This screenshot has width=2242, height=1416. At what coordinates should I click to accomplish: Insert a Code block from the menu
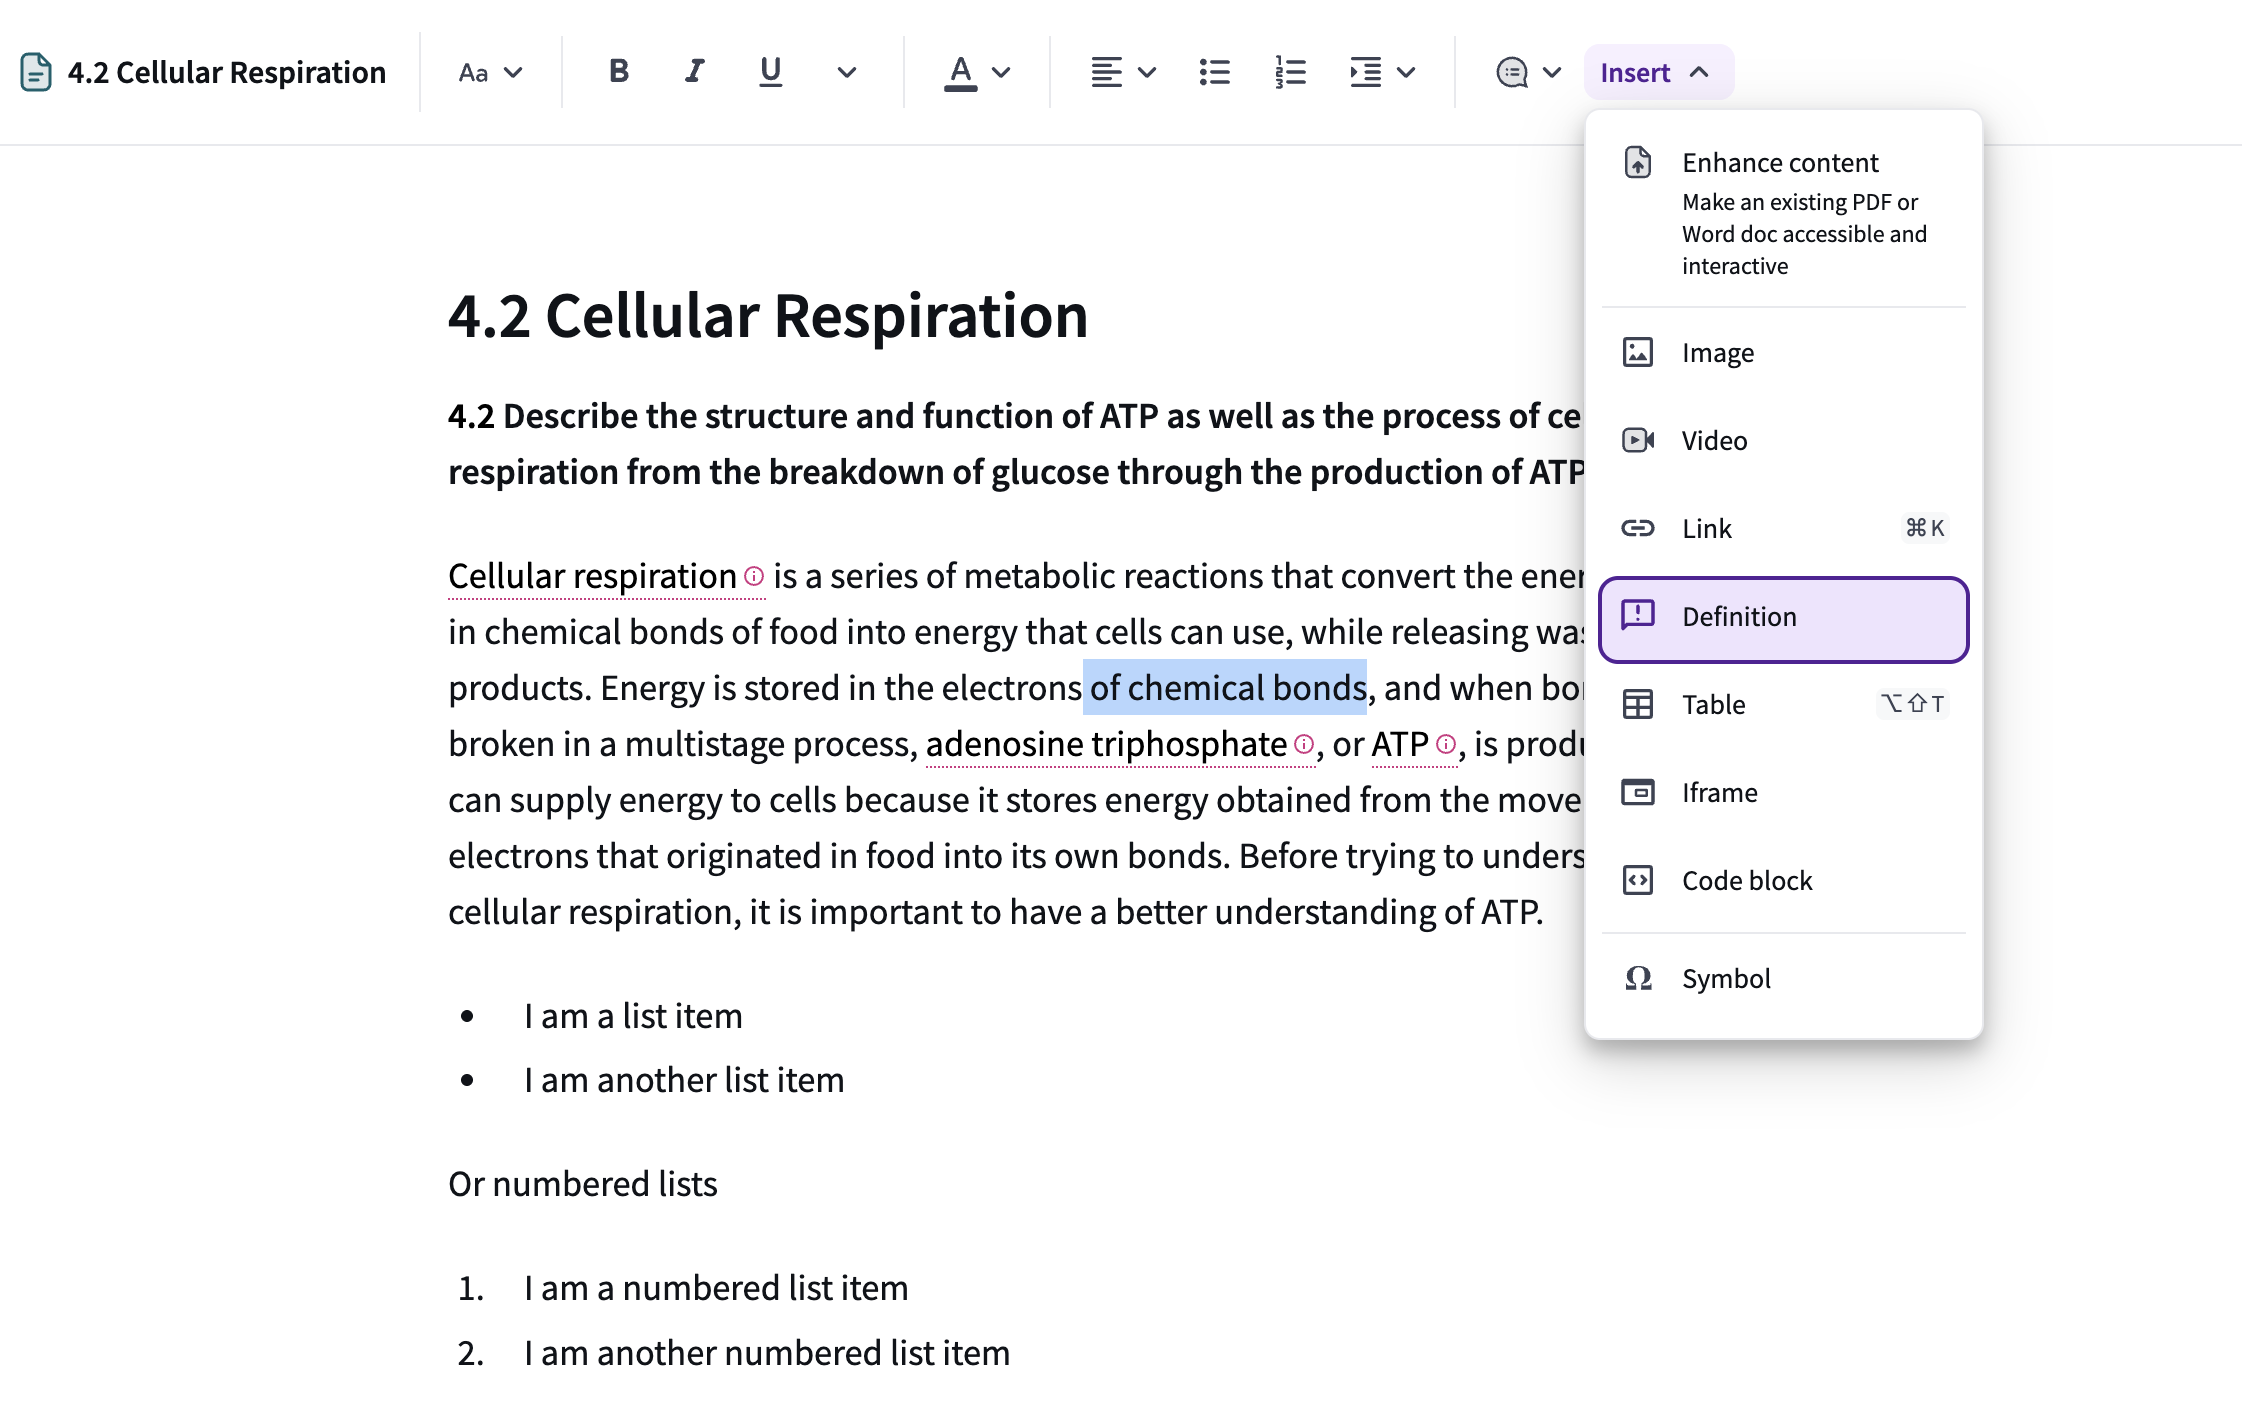[1784, 880]
